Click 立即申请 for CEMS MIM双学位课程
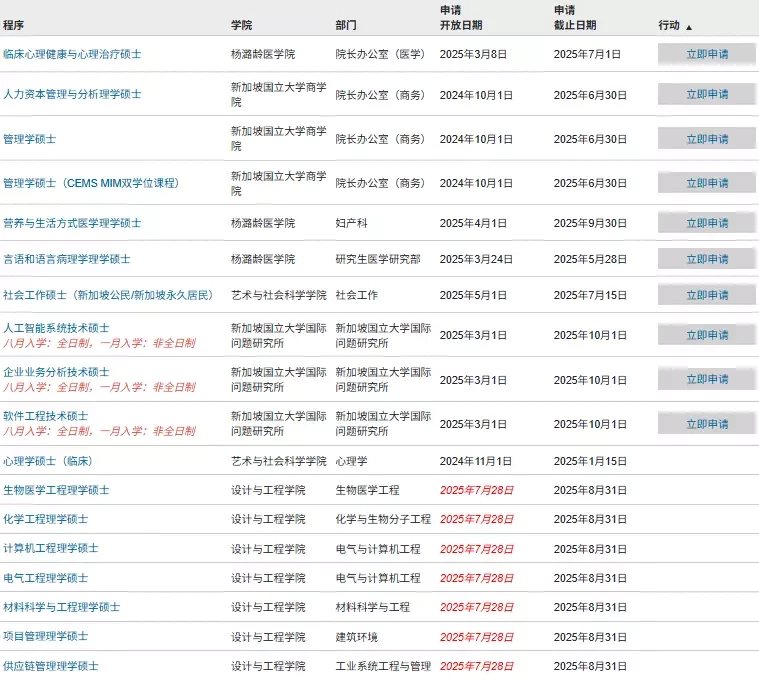The height and width of the screenshot is (679, 759). 707,183
